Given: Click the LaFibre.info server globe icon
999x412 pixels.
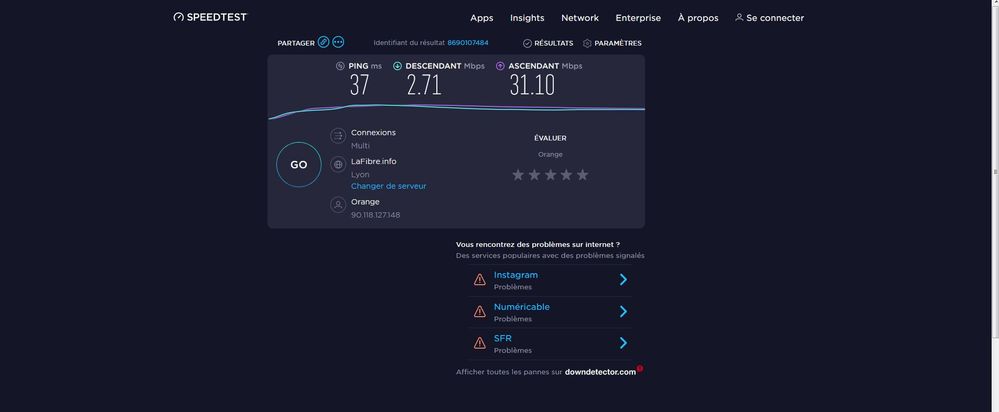Looking at the screenshot, I should [338, 164].
